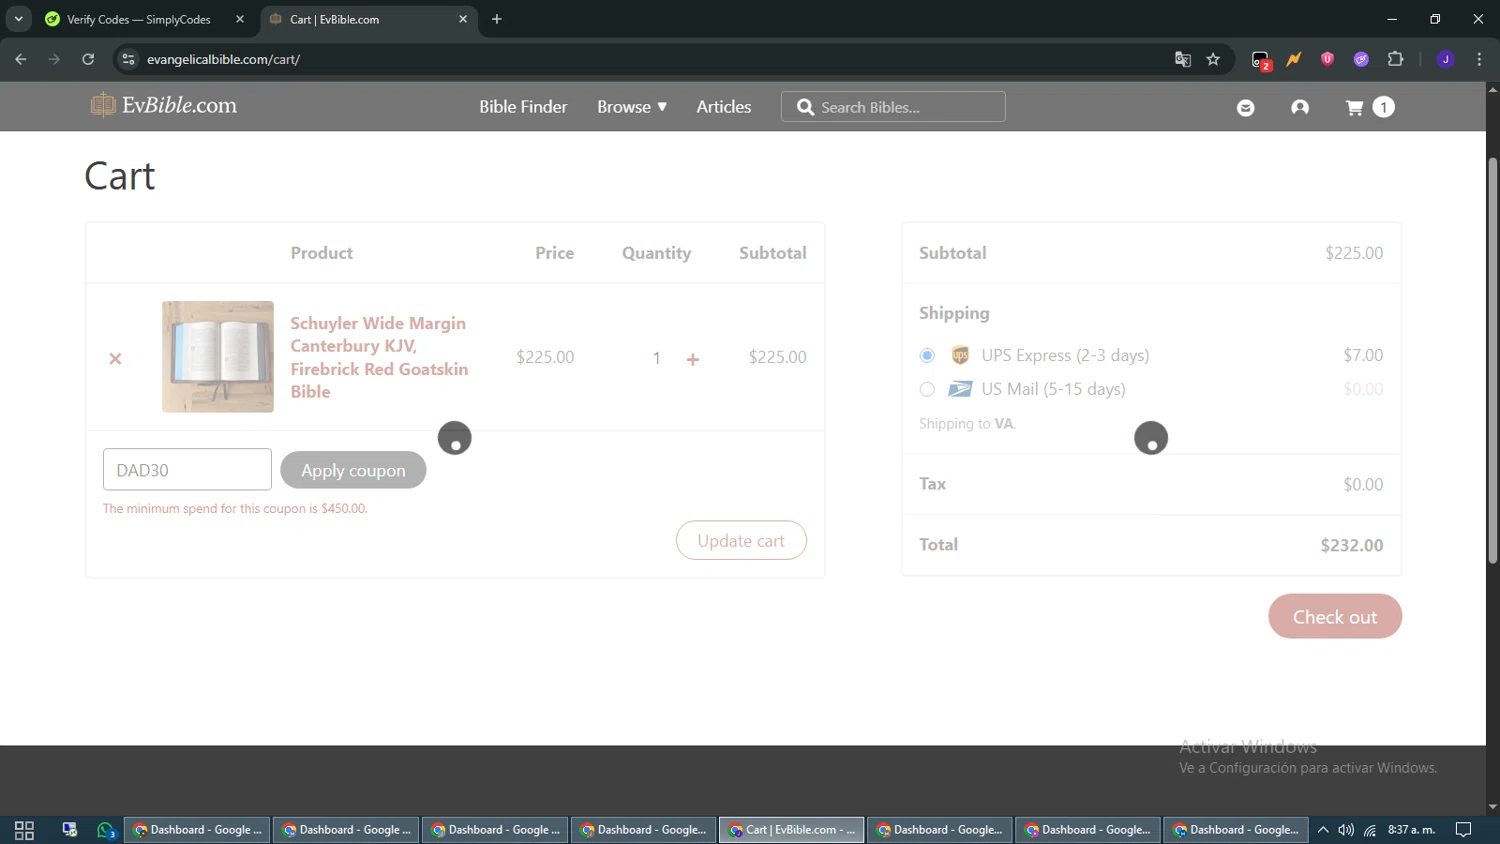Click the Apply coupon button
The width and height of the screenshot is (1500, 844).
(353, 470)
